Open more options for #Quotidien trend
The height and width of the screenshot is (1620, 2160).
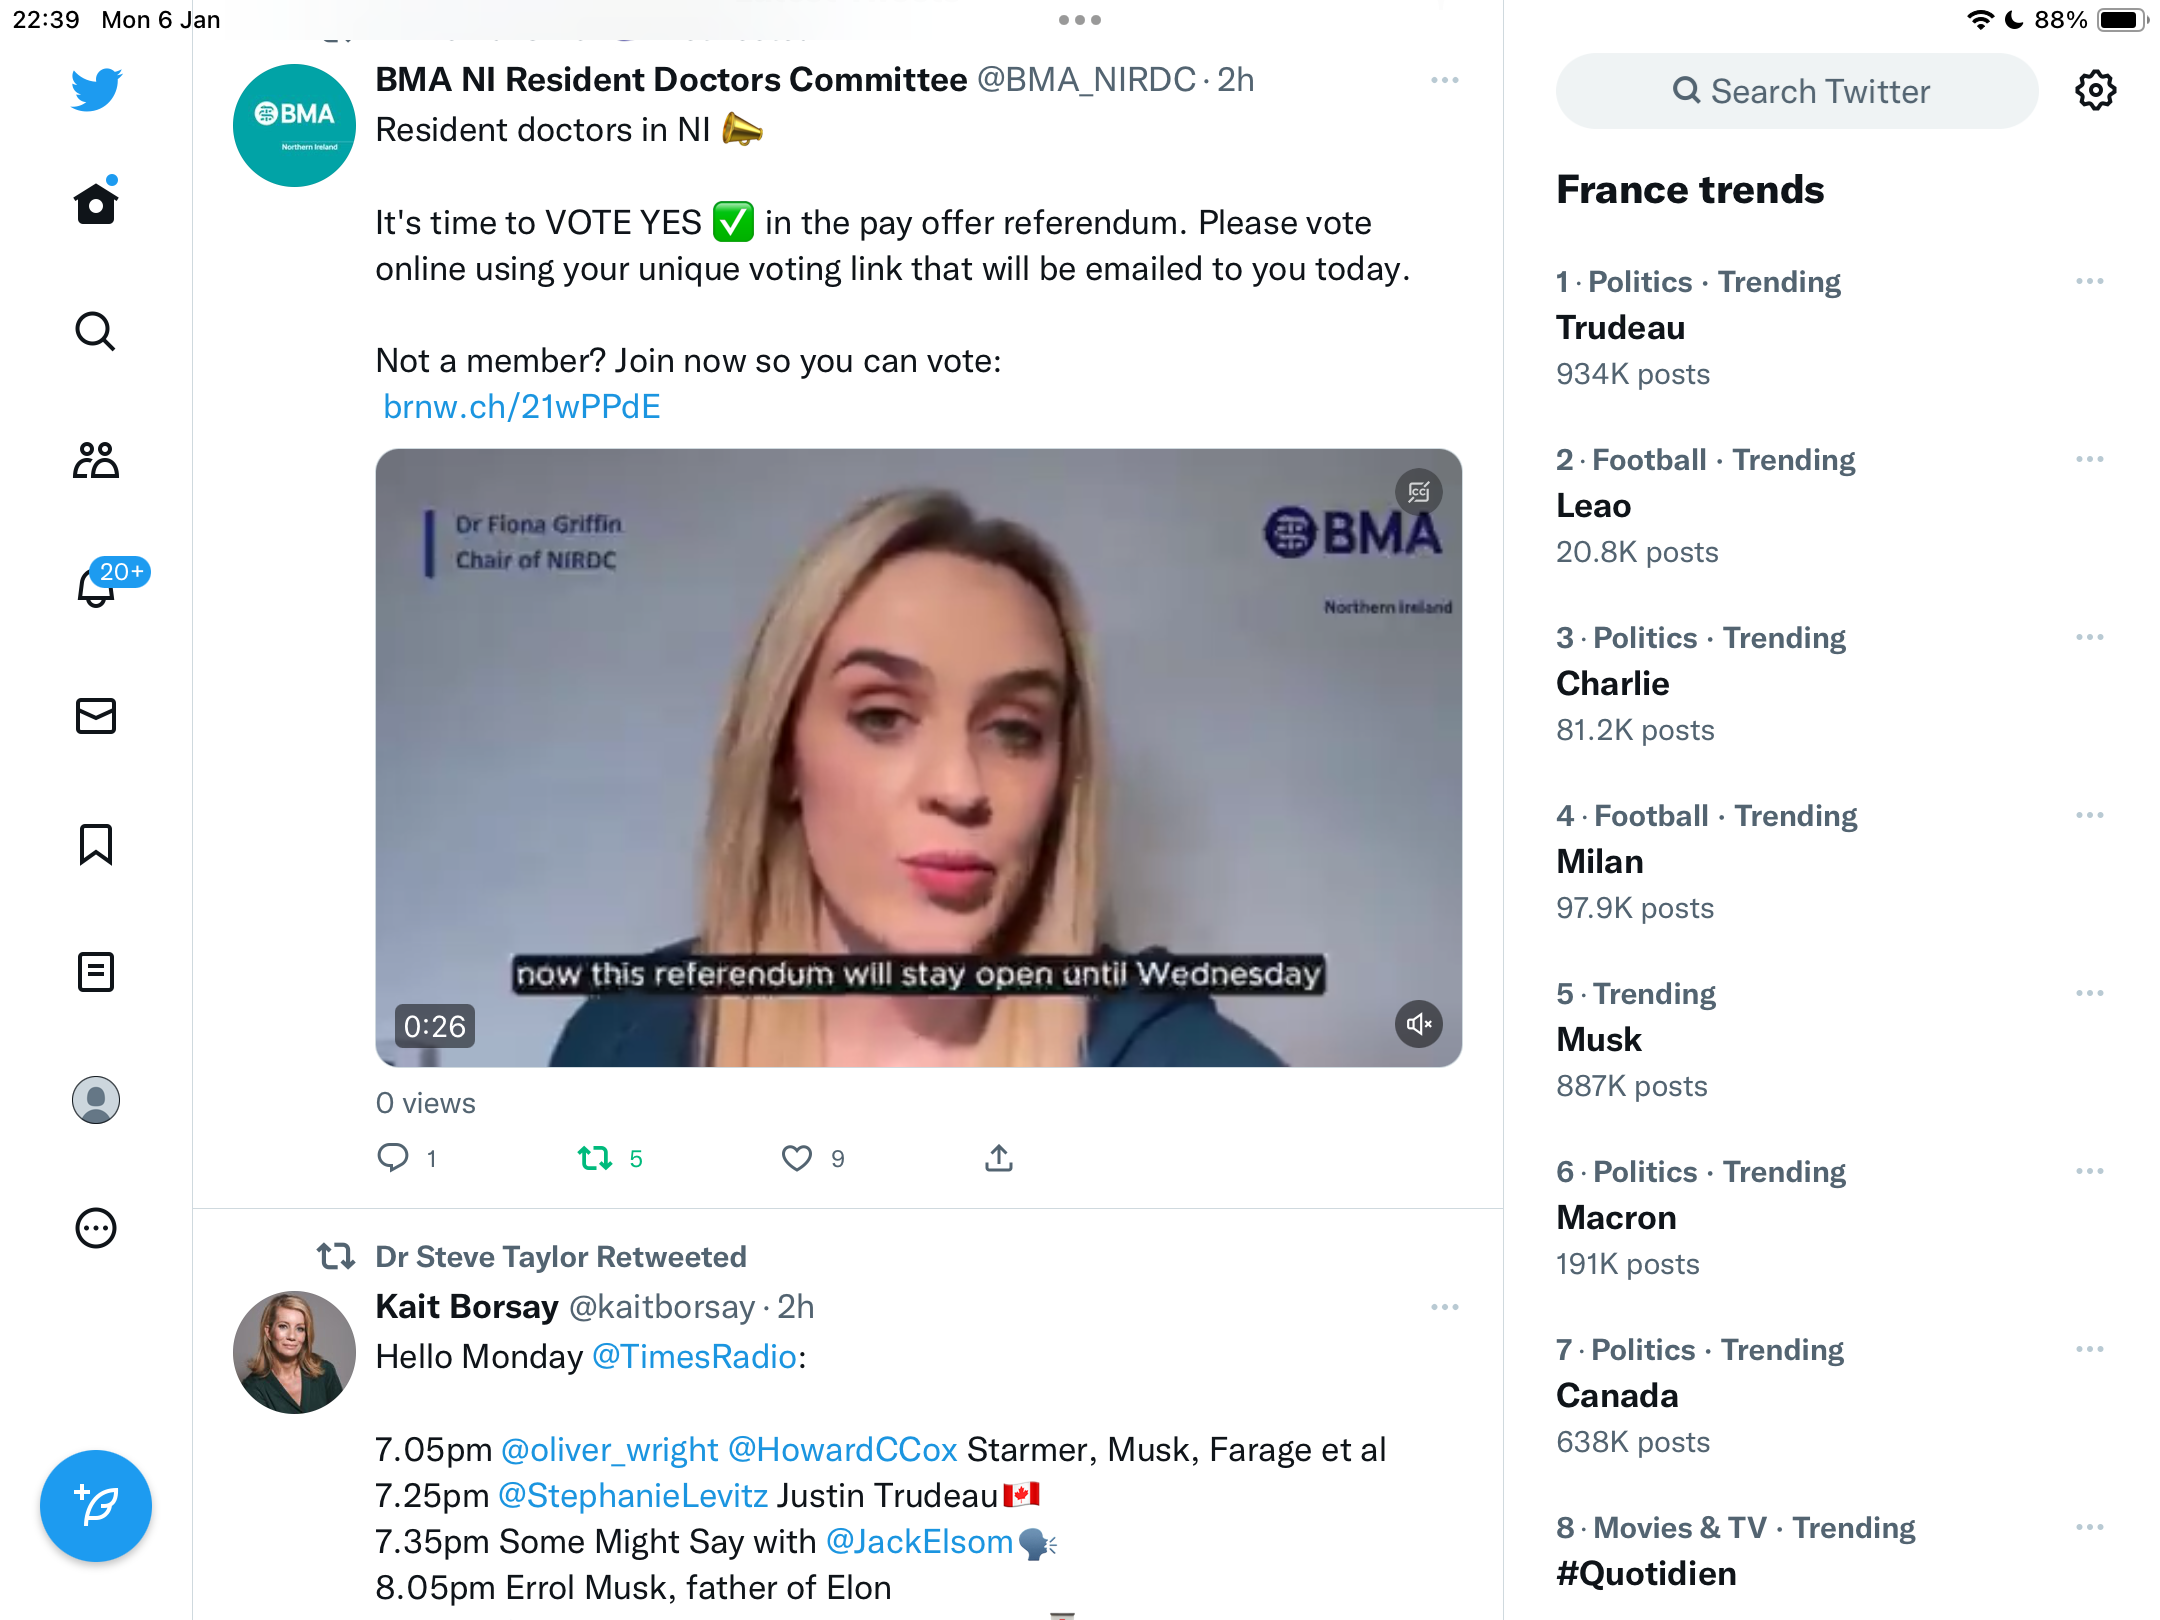tap(2090, 1528)
